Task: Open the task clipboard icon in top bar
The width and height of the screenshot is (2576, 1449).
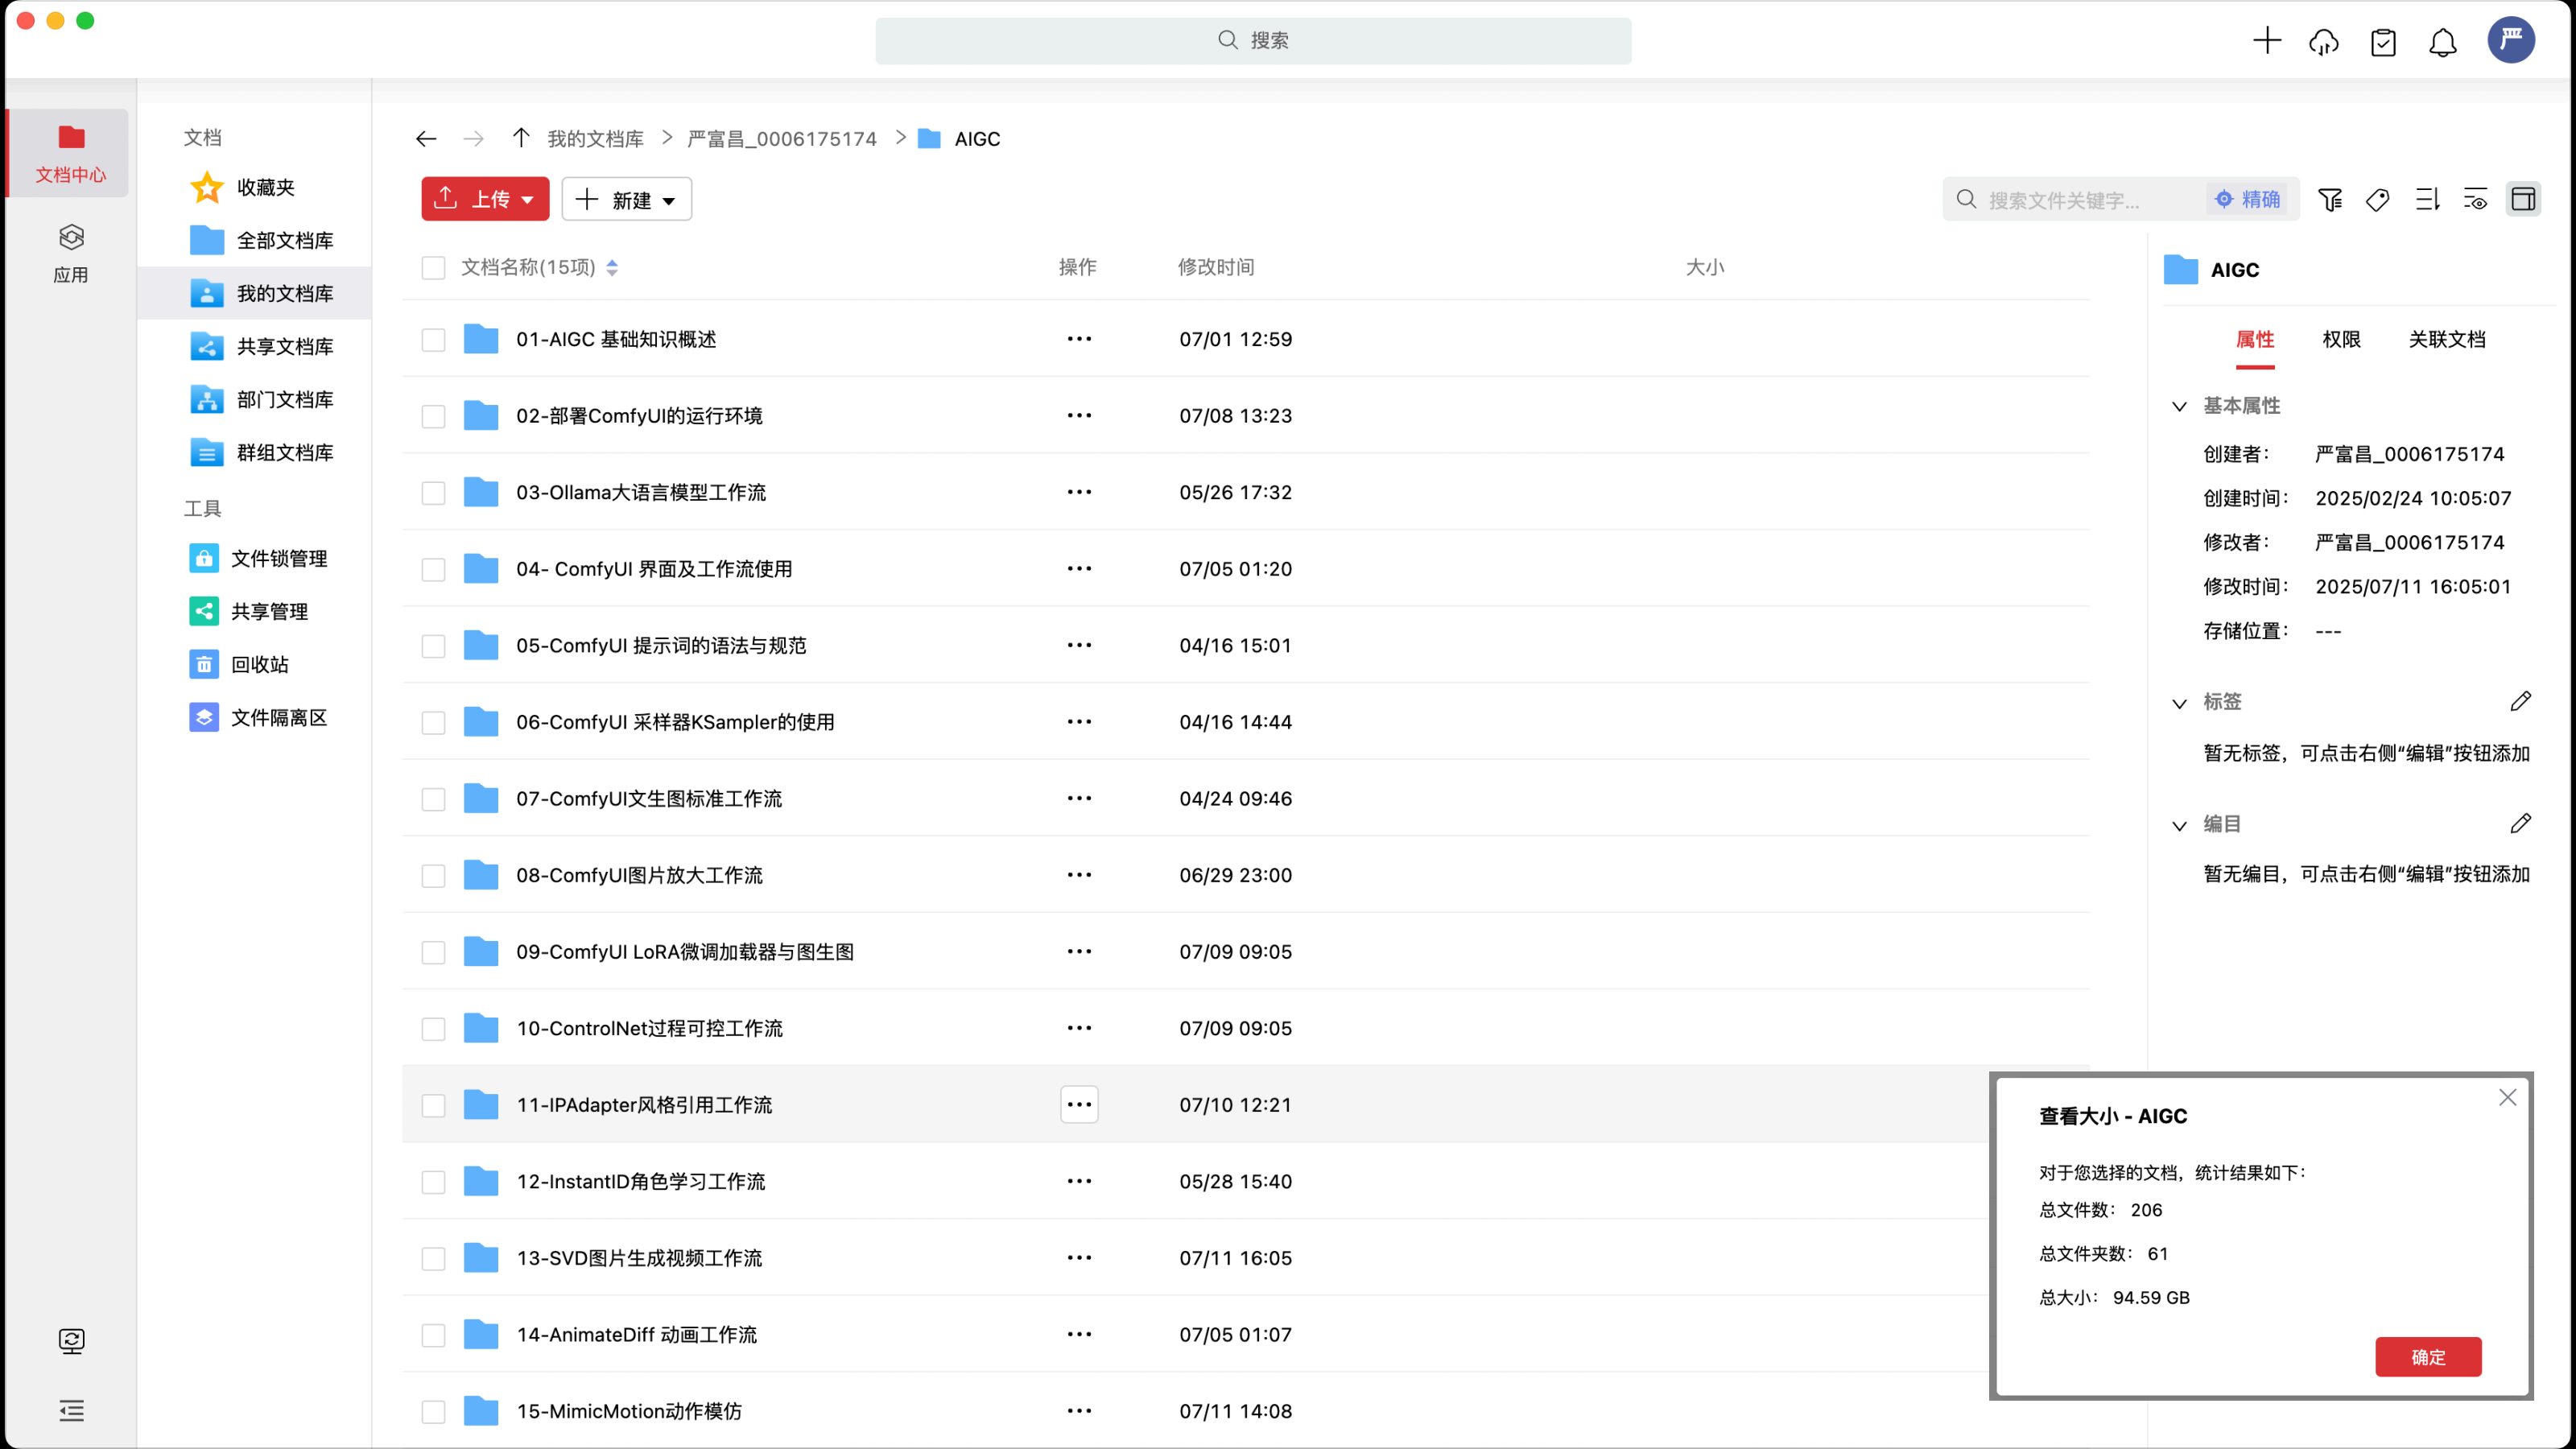Action: (x=2383, y=41)
